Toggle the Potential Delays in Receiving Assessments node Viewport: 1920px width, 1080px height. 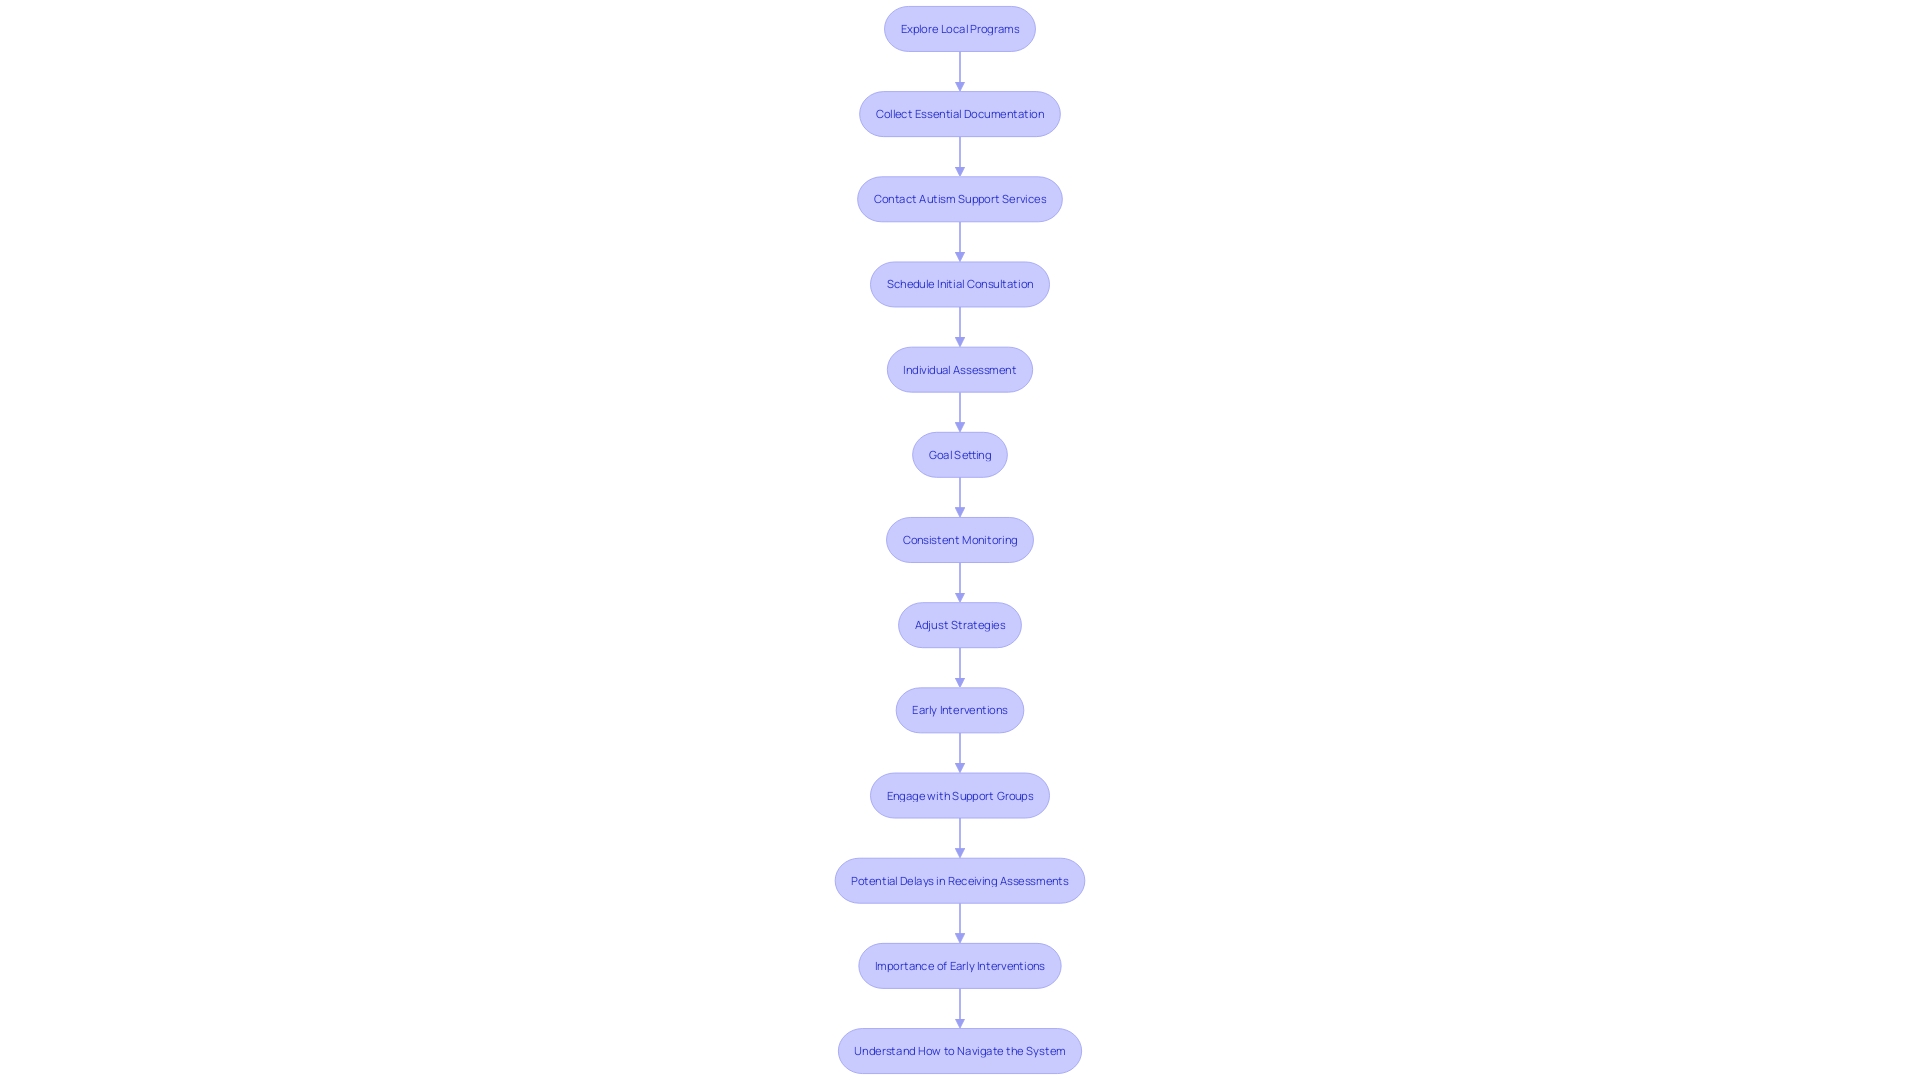click(x=960, y=880)
